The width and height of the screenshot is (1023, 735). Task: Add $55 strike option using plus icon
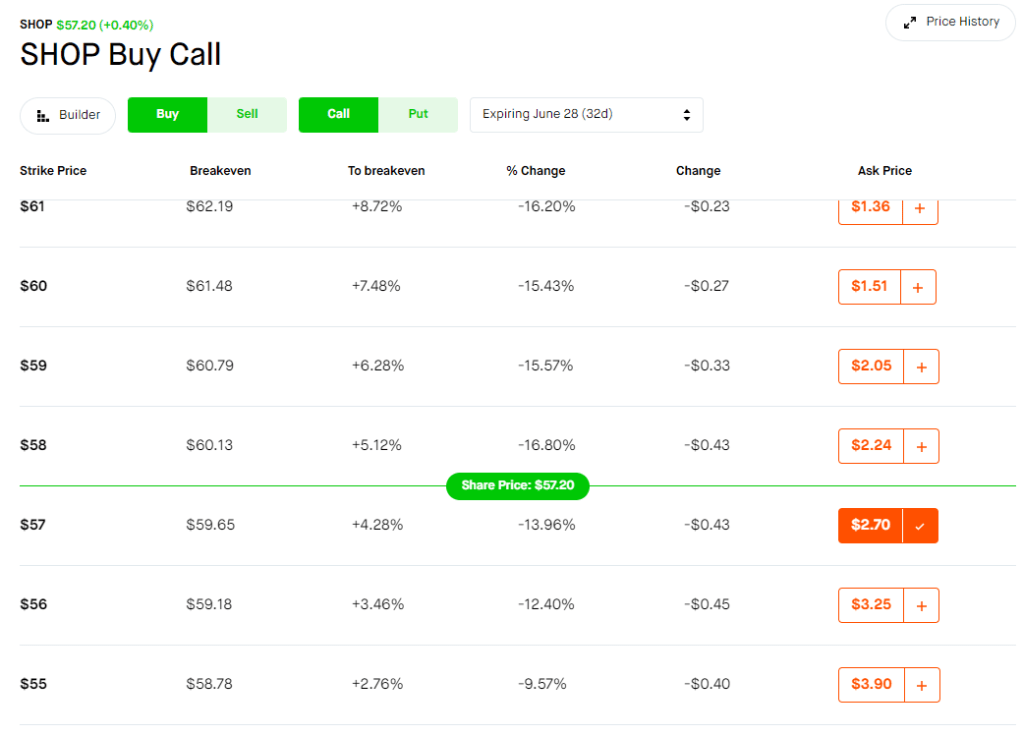921,685
